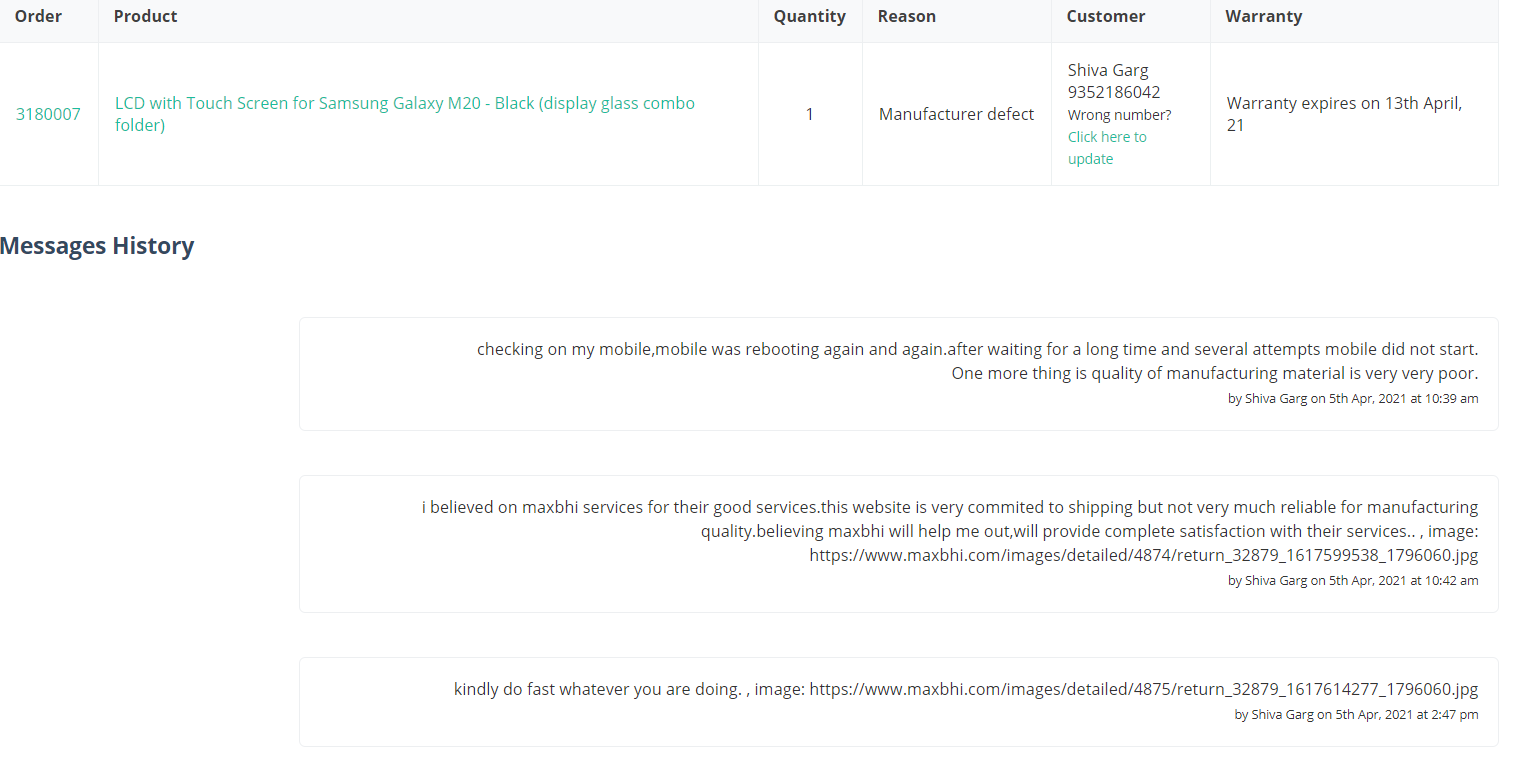Click phone number 9352186042
The width and height of the screenshot is (1518, 769).
click(x=1114, y=92)
